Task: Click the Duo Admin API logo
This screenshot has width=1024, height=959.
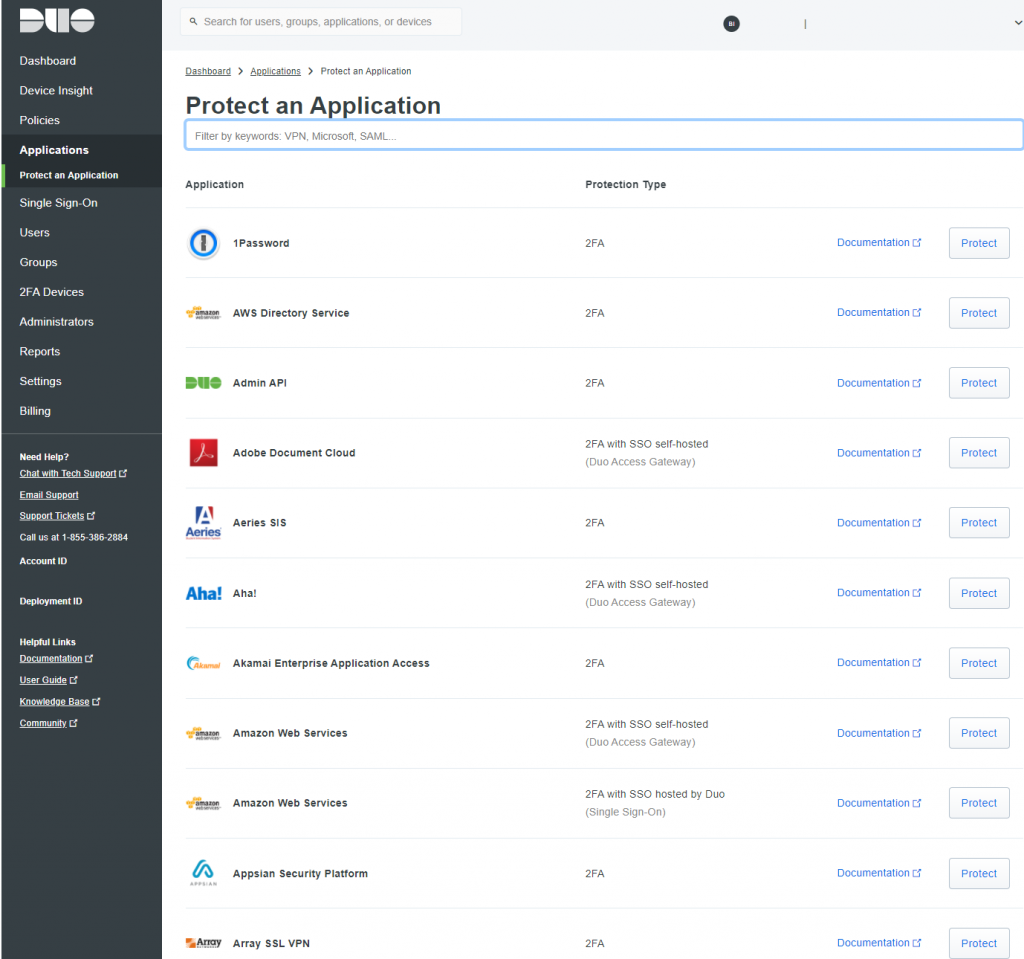Action: 203,383
